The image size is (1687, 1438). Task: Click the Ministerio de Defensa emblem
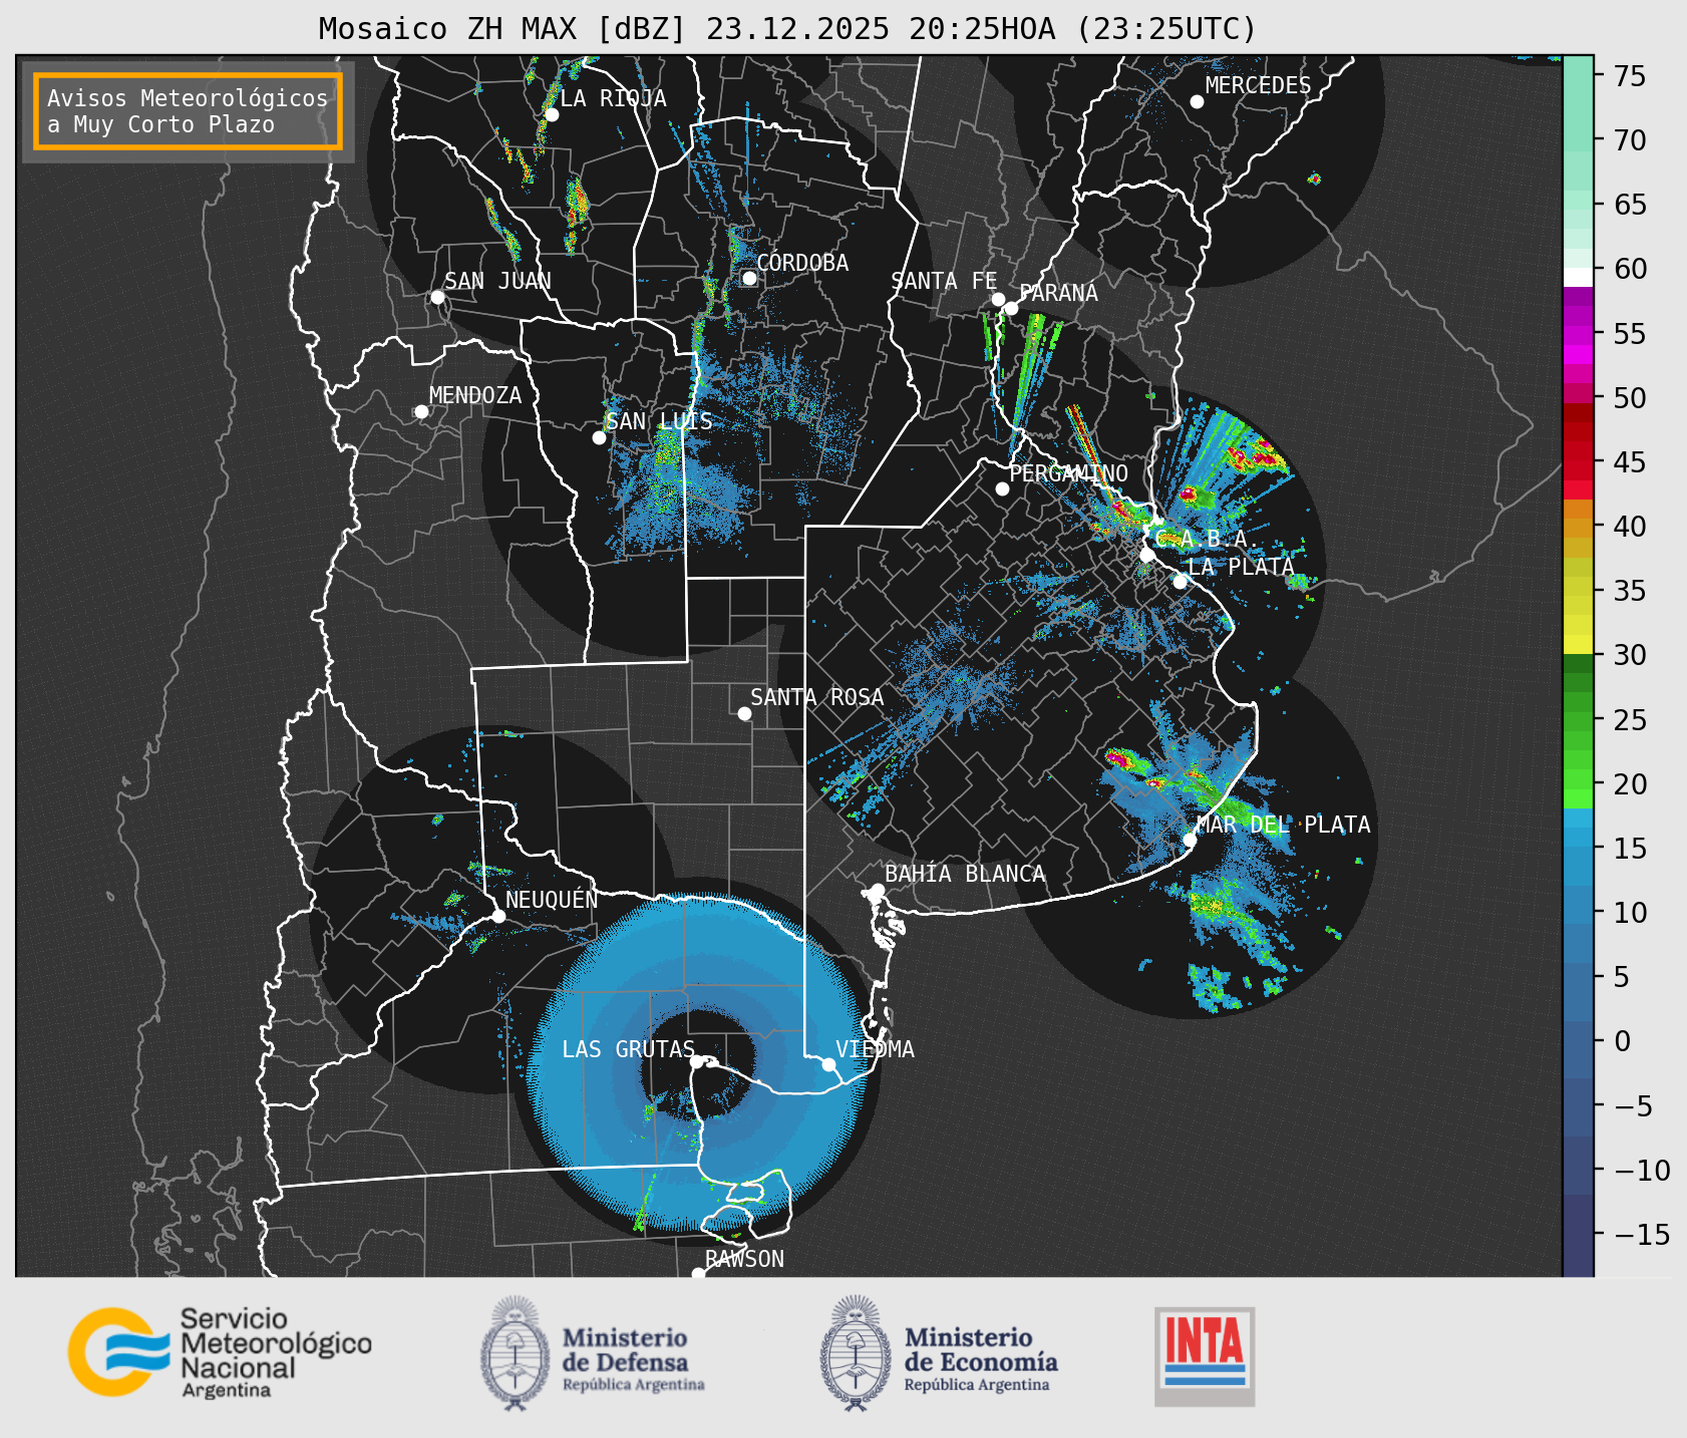point(514,1354)
